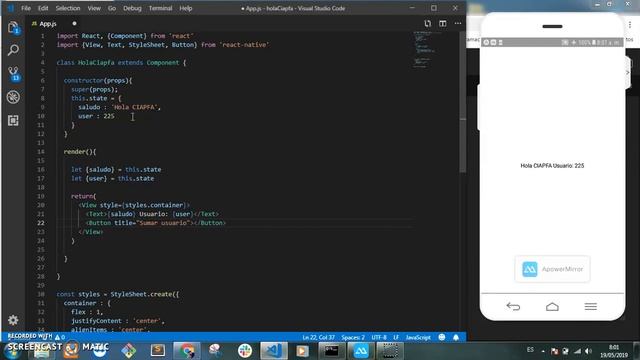Open the three-dot menu in the browser window

click(630, 25)
